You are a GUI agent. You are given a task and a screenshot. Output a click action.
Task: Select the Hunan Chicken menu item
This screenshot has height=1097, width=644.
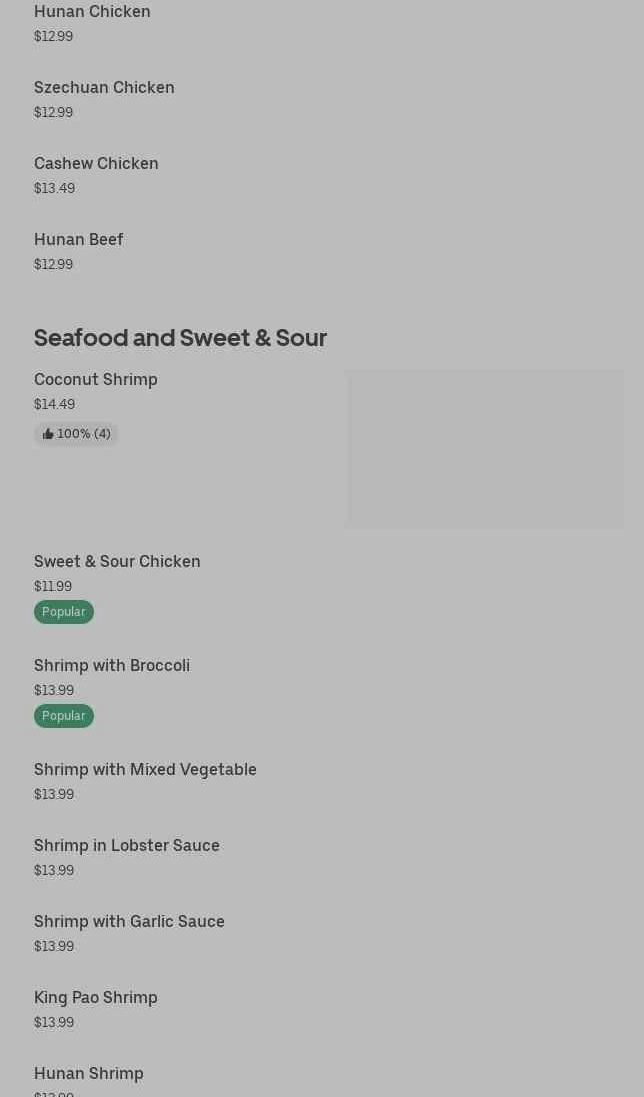[92, 12]
